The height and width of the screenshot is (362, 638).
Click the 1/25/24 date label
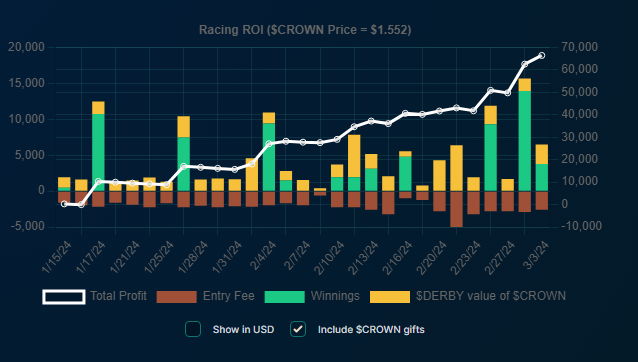159,257
